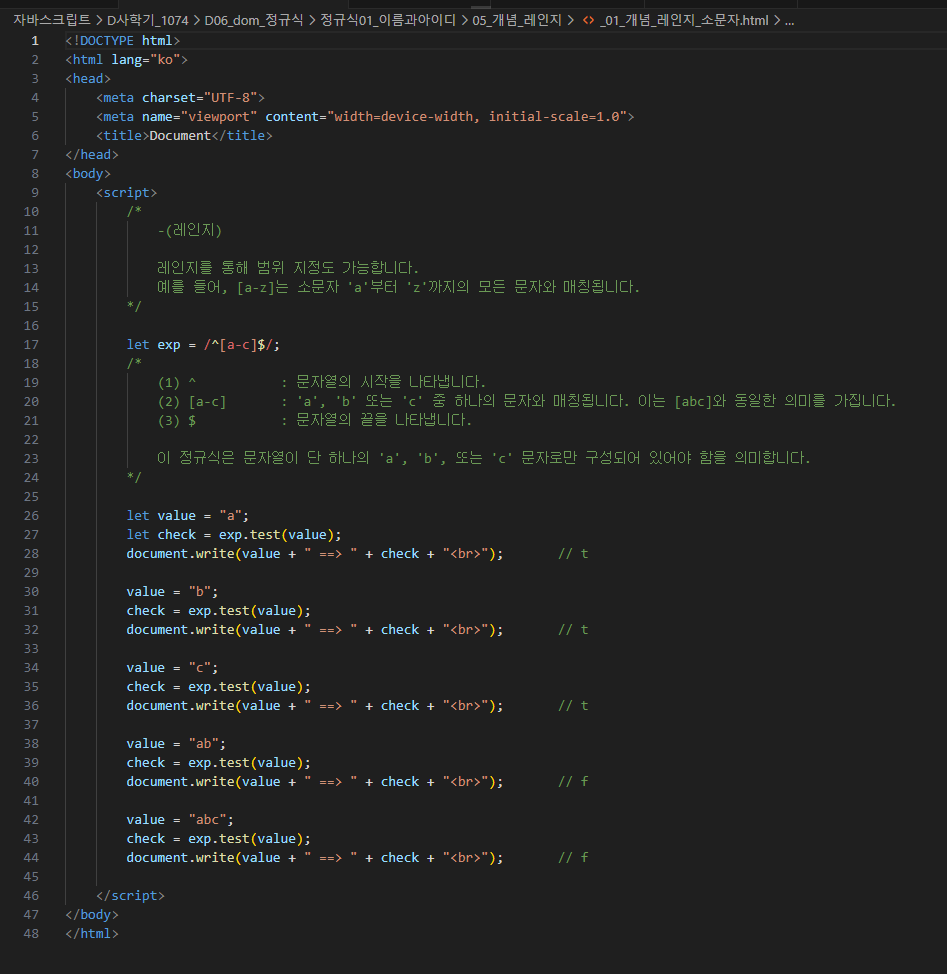Place cursor on <!DOCTYPE html> text

122,40
